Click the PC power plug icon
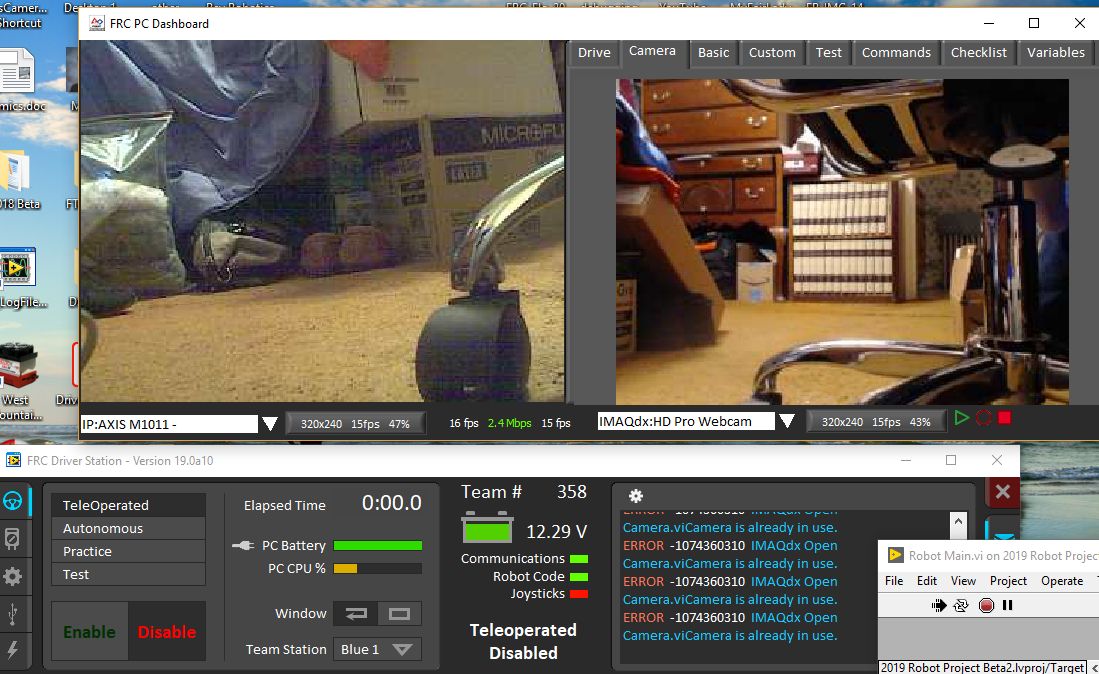This screenshot has height=674, width=1099. tap(243, 545)
